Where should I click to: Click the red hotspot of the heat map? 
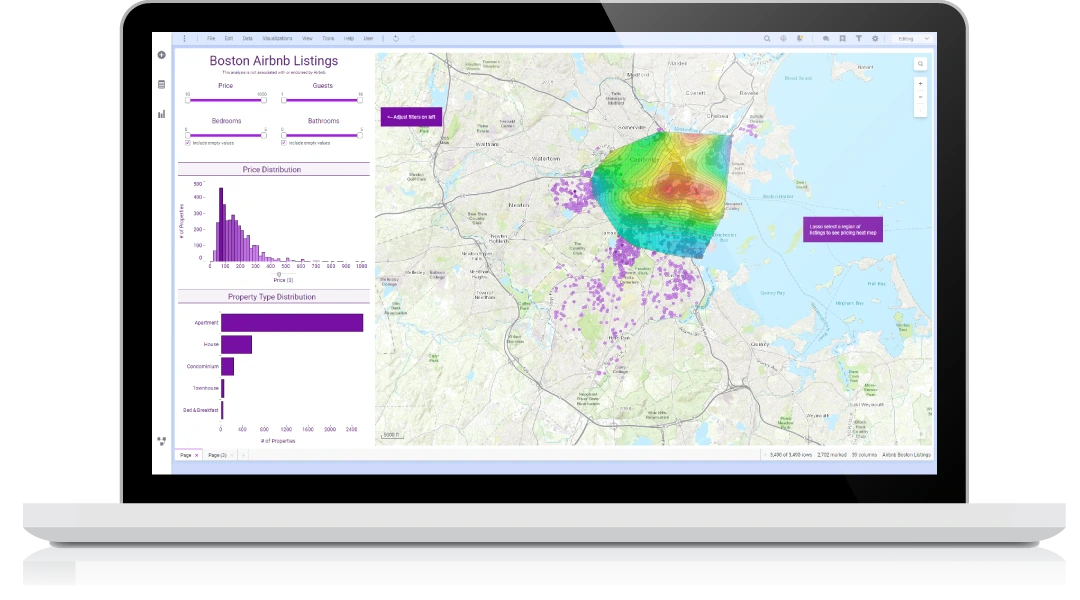click(x=681, y=189)
